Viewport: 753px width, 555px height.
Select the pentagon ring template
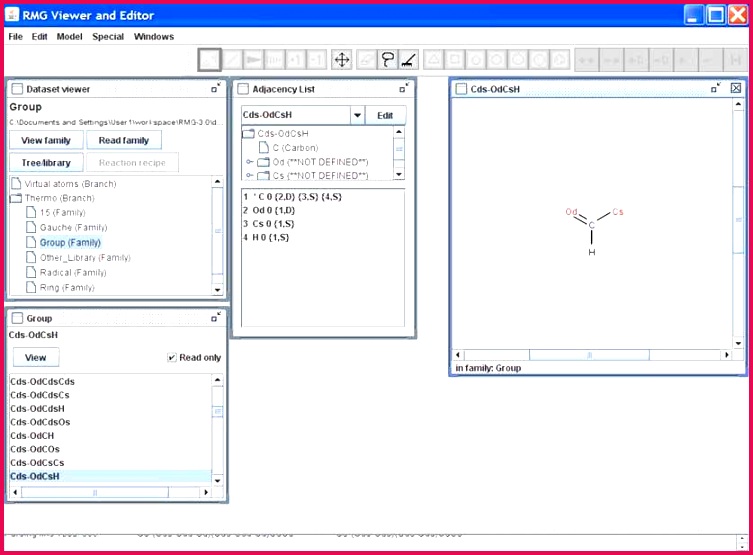click(x=476, y=60)
